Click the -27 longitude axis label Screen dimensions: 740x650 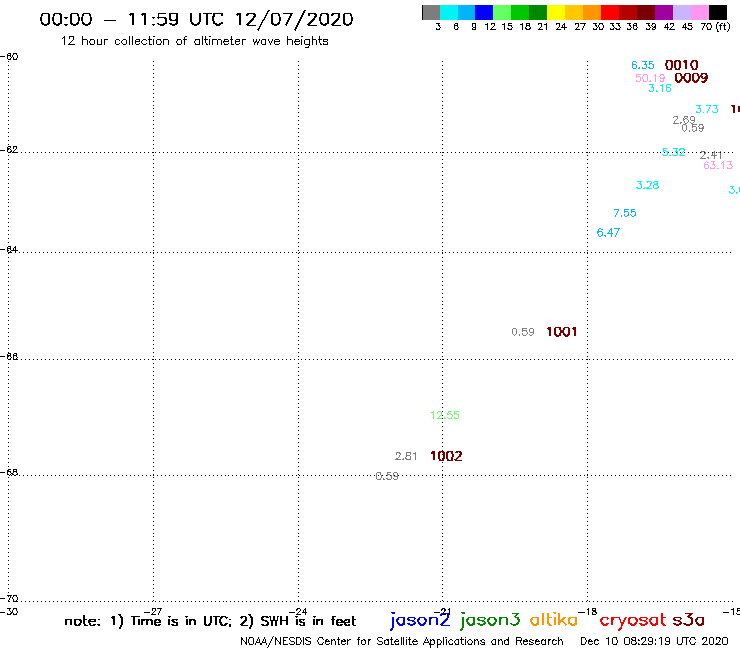click(153, 612)
